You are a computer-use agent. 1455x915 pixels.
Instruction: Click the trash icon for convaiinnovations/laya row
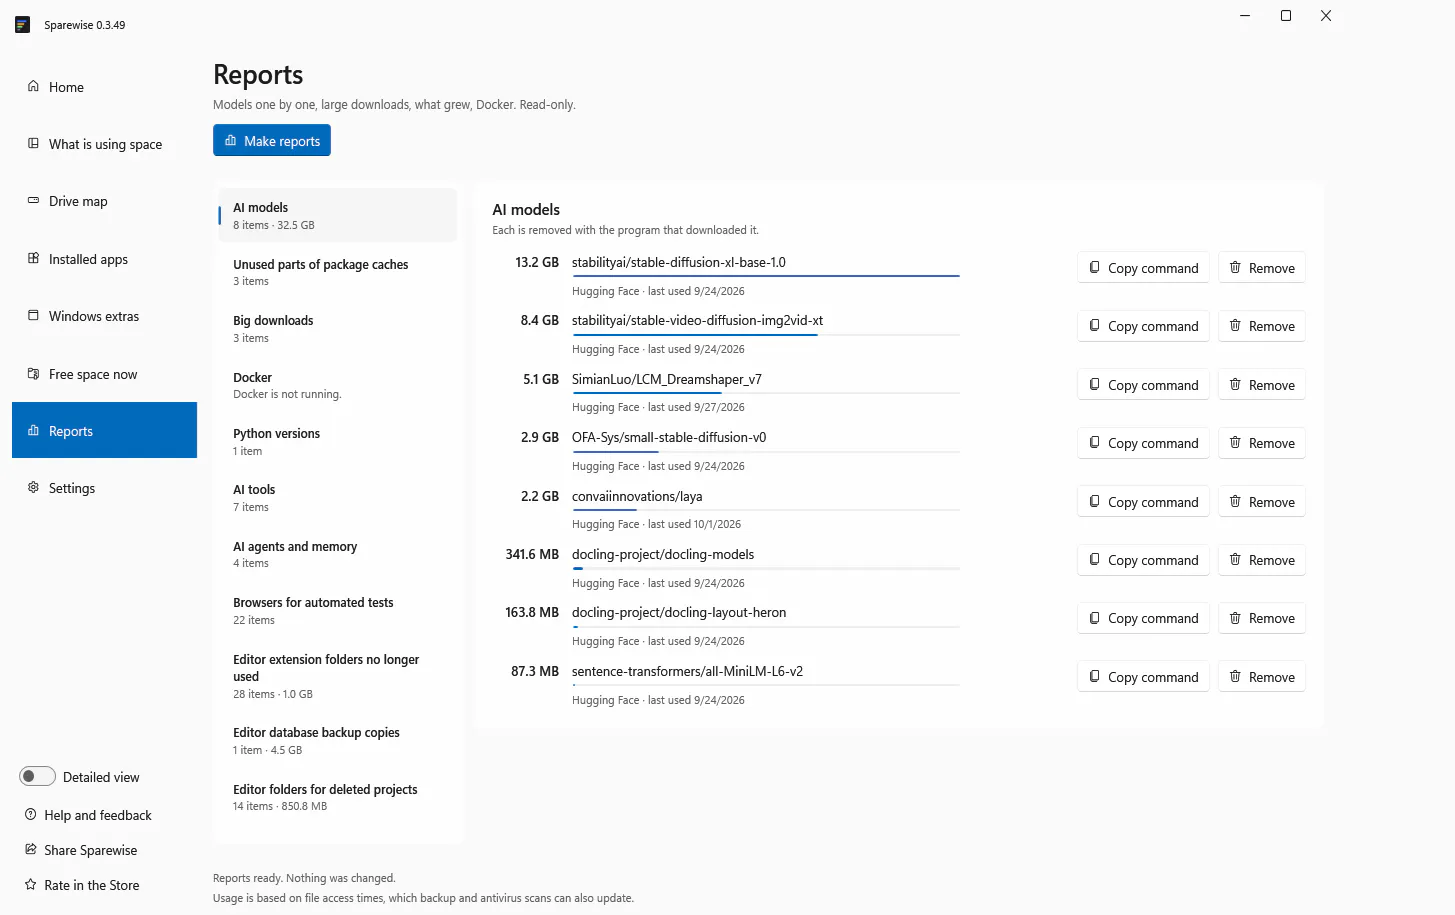click(x=1235, y=501)
